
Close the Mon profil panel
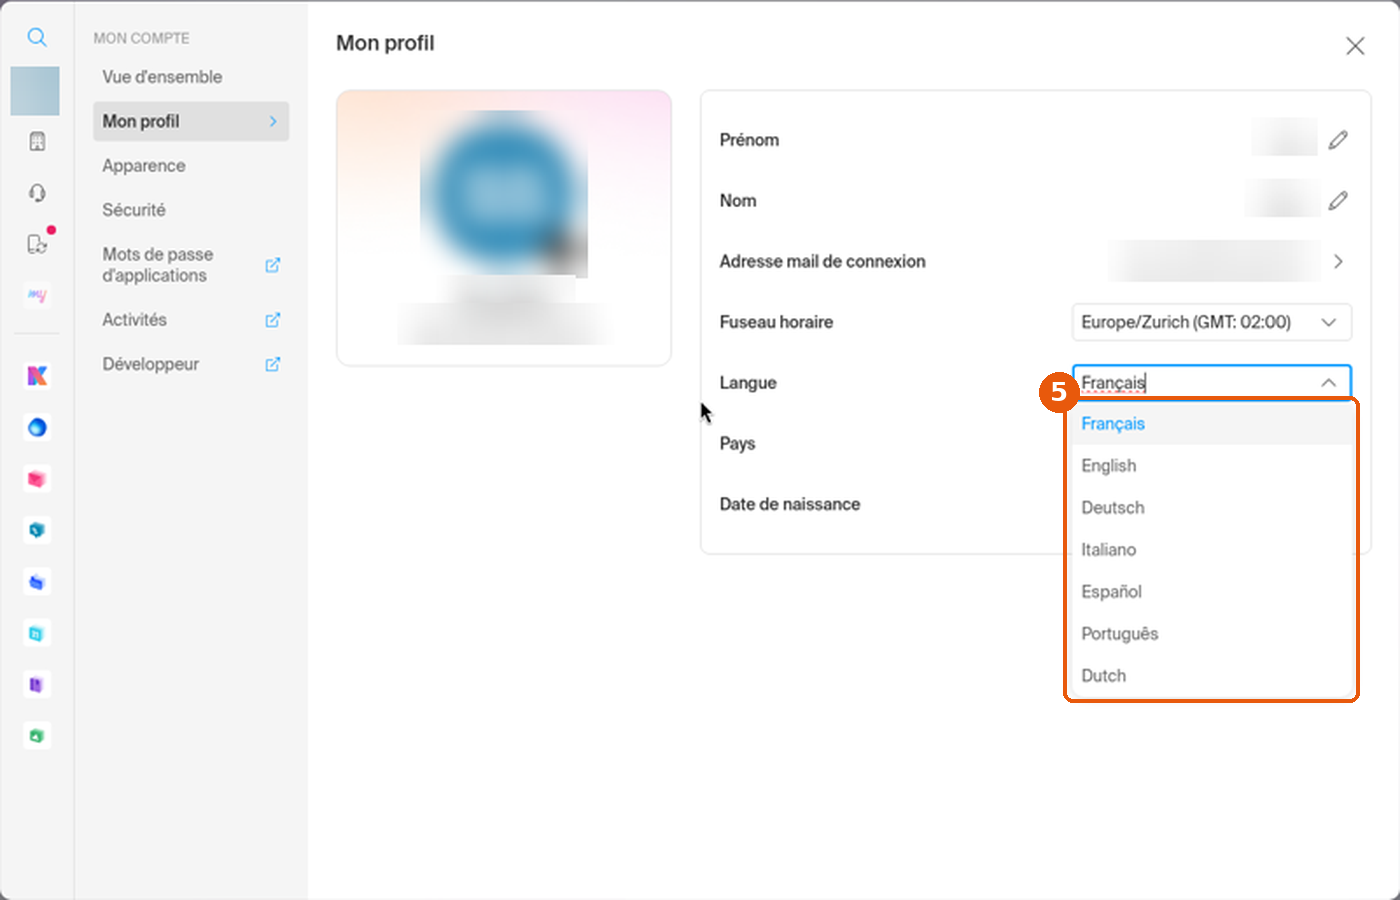pyautogui.click(x=1355, y=46)
